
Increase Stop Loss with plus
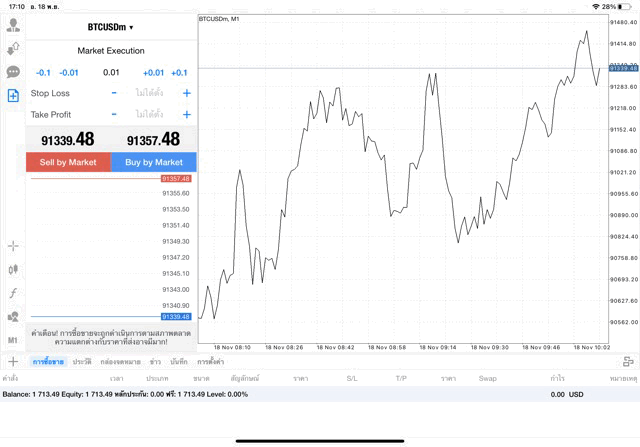pos(187,93)
